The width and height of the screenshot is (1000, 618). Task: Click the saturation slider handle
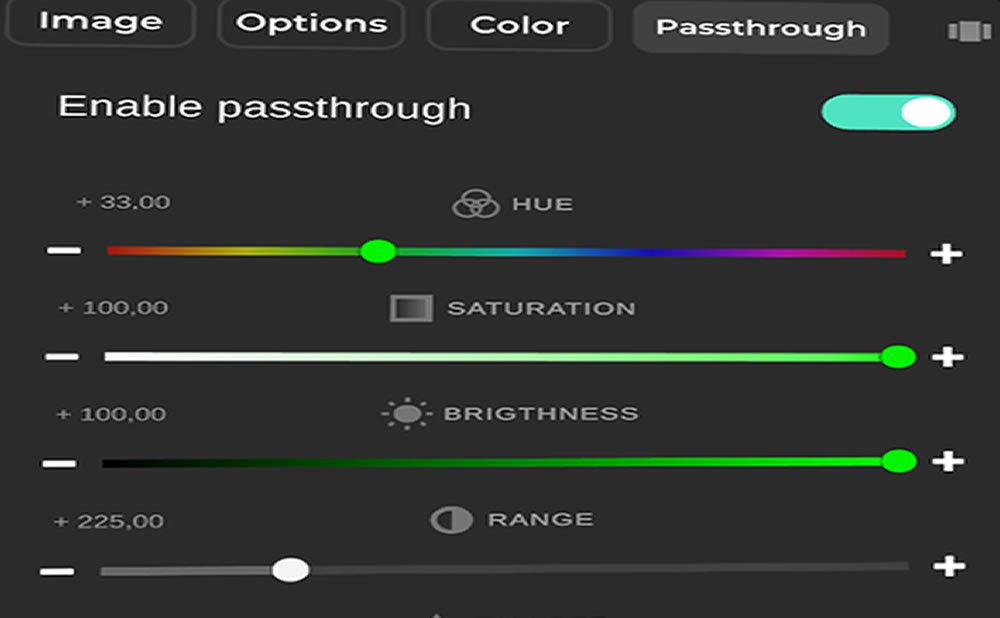coord(898,356)
